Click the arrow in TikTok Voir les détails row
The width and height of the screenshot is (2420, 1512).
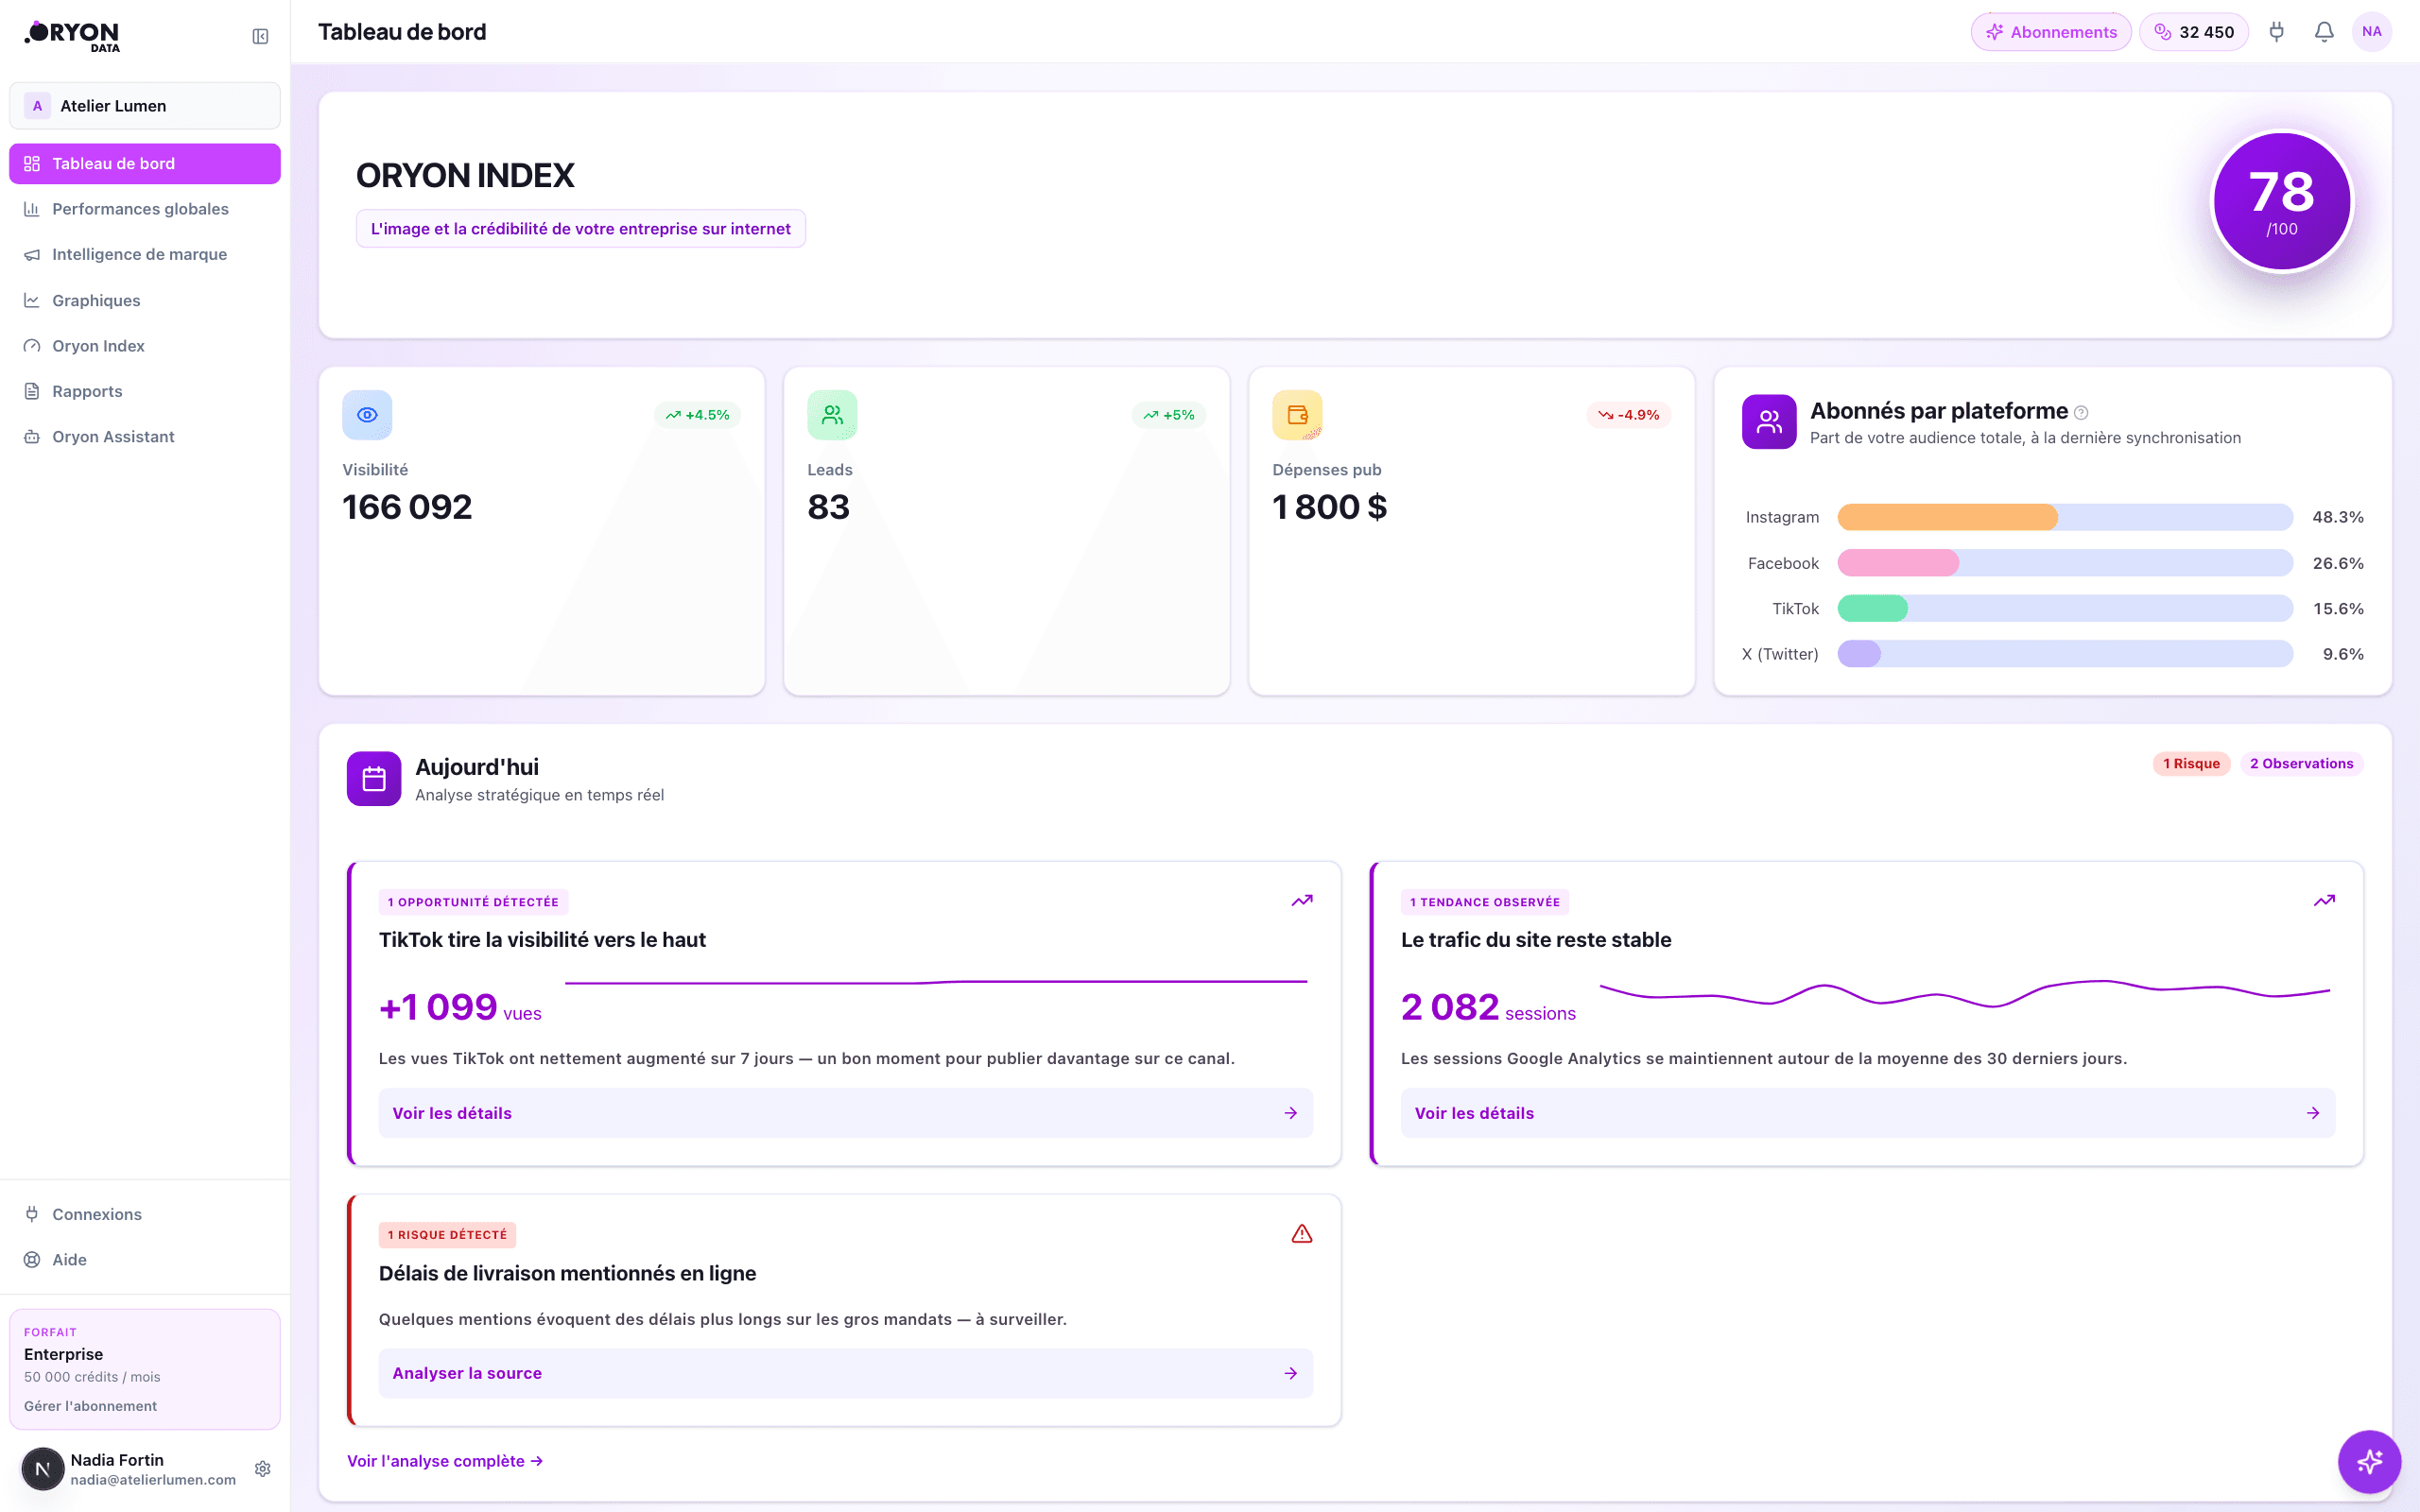click(x=1290, y=1113)
